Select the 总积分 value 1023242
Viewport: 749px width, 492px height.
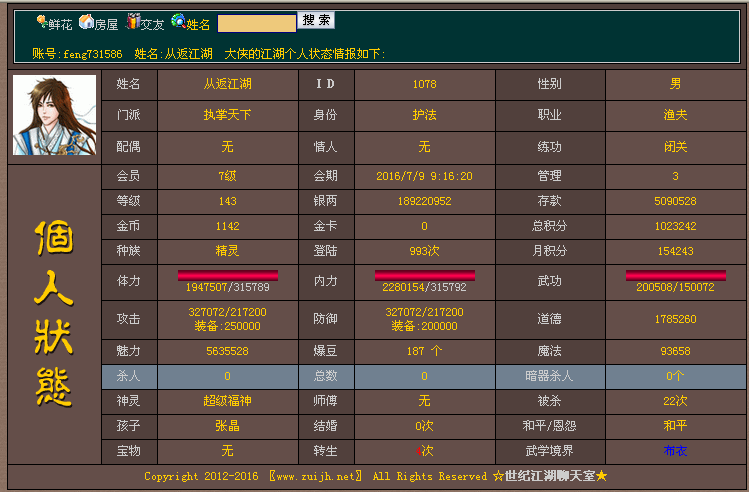(675, 226)
